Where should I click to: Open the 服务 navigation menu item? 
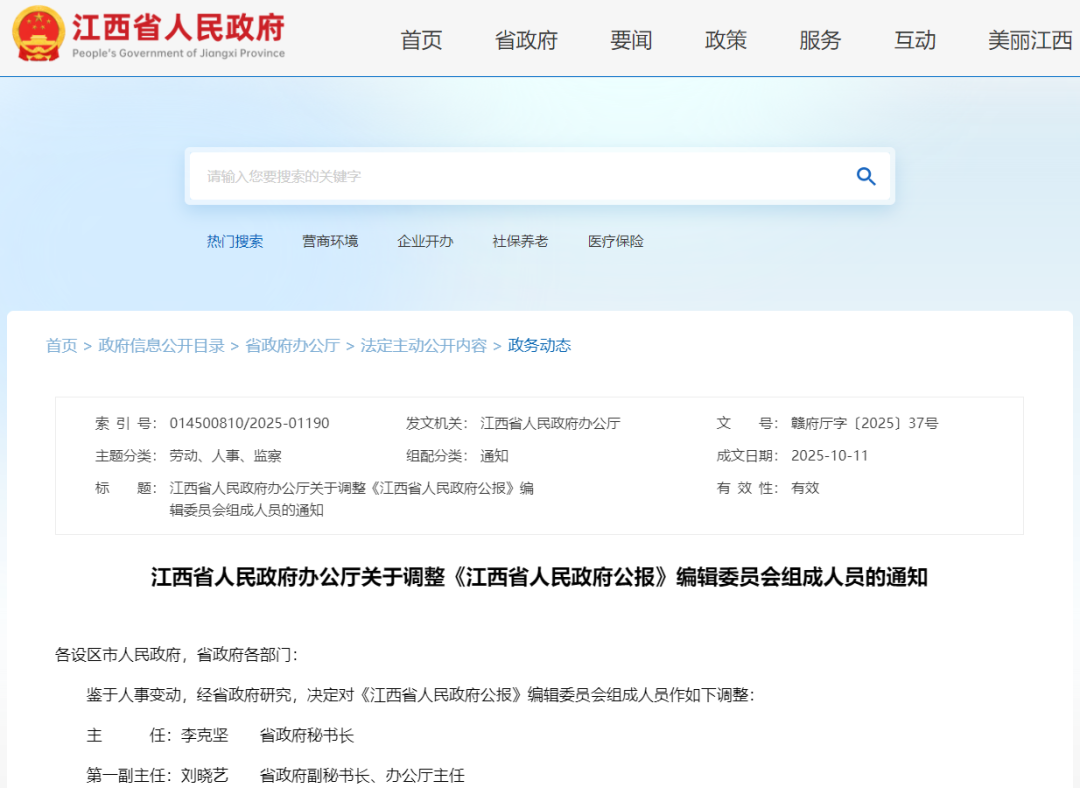point(820,40)
